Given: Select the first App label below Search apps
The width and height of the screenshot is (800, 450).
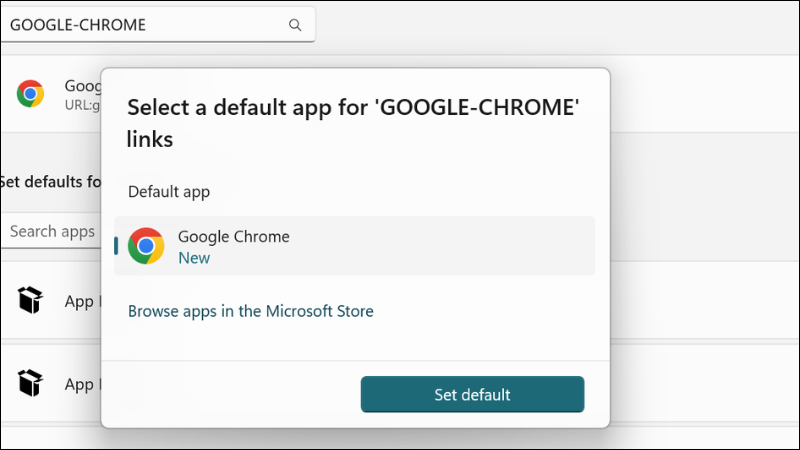Looking at the screenshot, I should tap(82, 302).
